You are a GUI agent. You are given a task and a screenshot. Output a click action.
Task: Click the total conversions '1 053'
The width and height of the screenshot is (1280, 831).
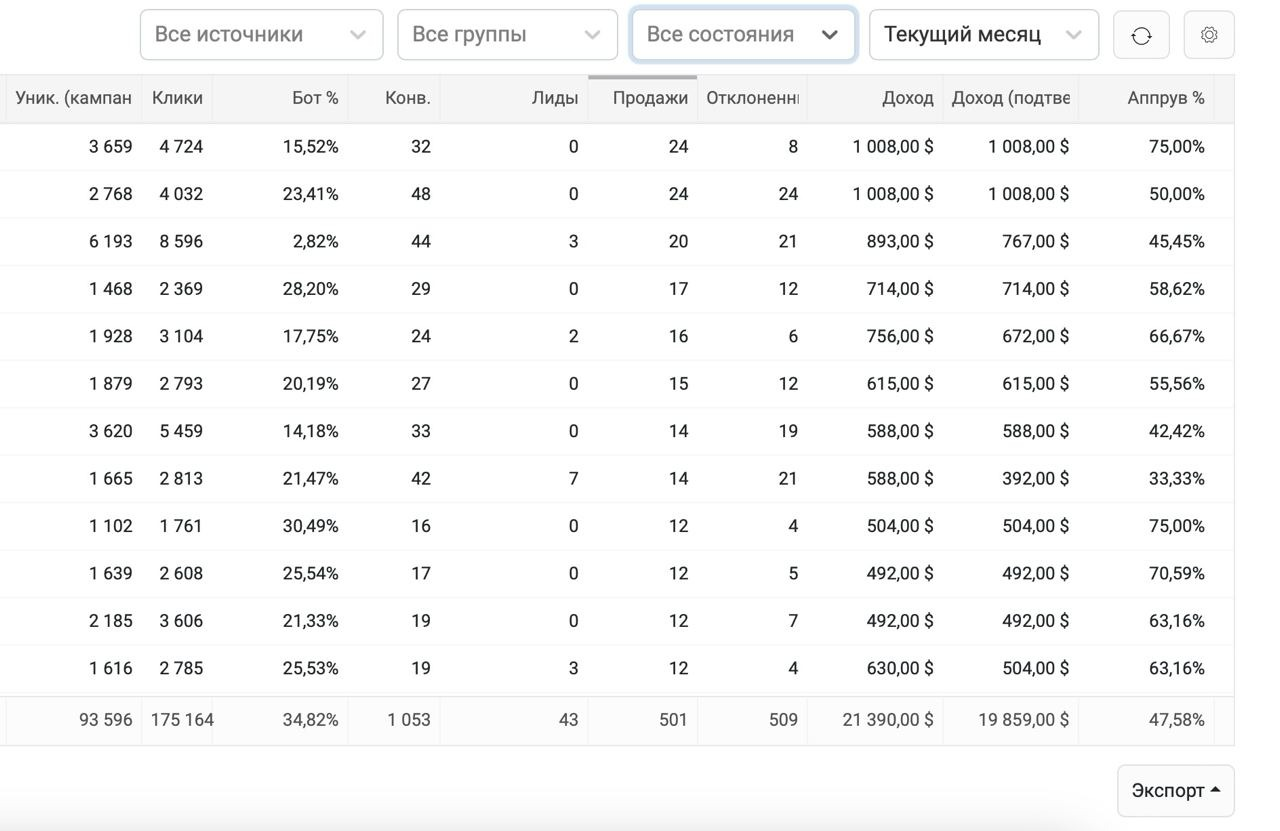click(x=409, y=720)
